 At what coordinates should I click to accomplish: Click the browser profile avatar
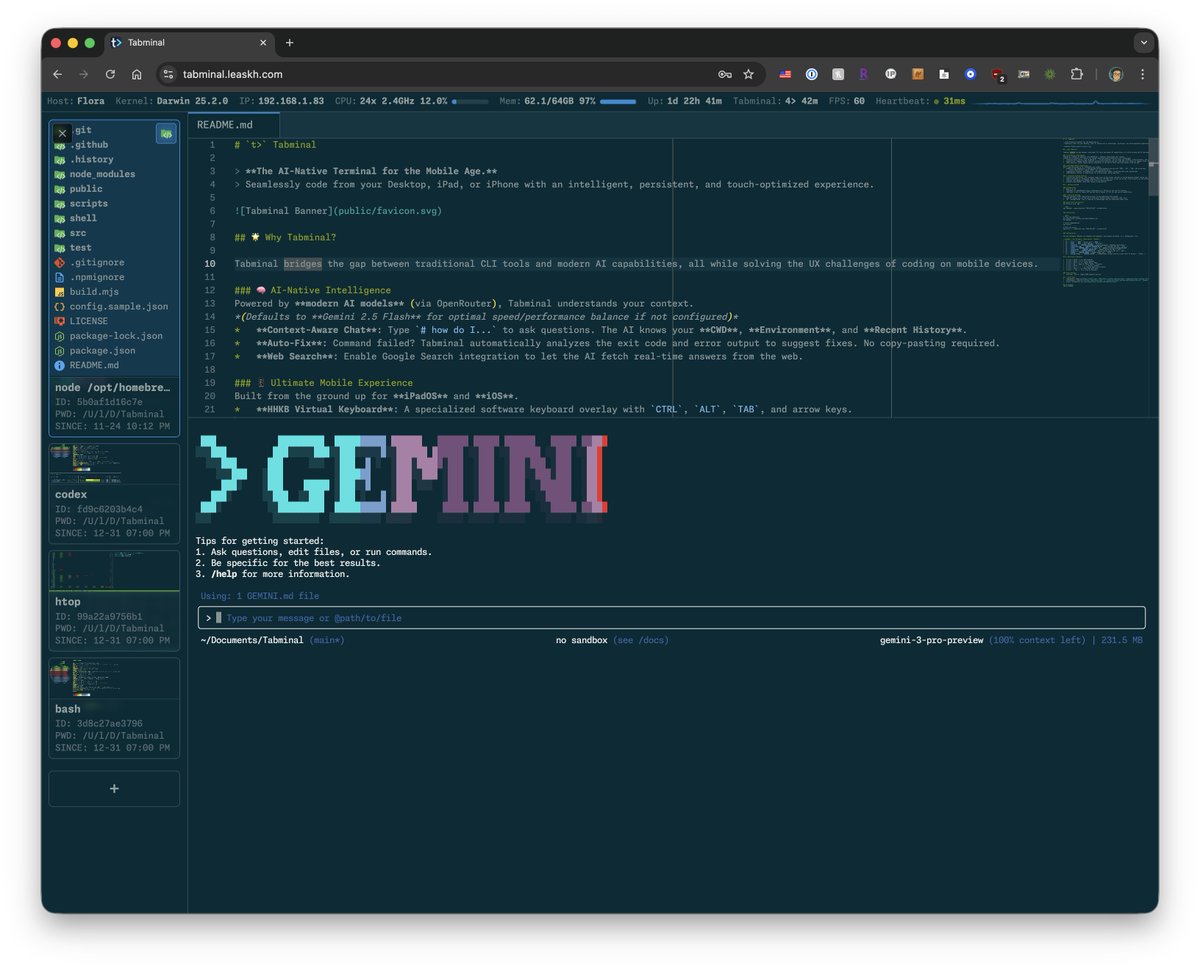(x=1115, y=74)
